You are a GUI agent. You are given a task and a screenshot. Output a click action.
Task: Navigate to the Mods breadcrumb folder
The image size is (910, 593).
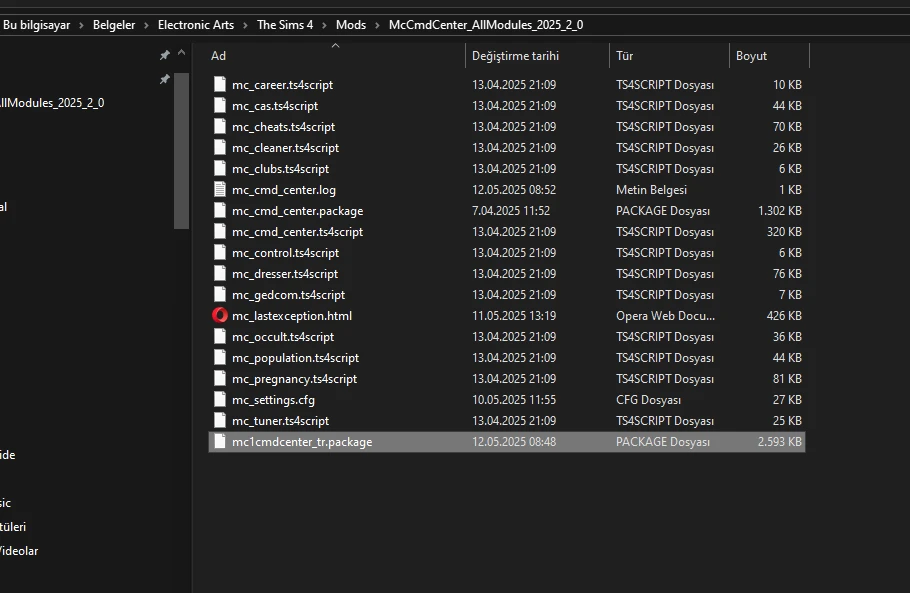[351, 25]
